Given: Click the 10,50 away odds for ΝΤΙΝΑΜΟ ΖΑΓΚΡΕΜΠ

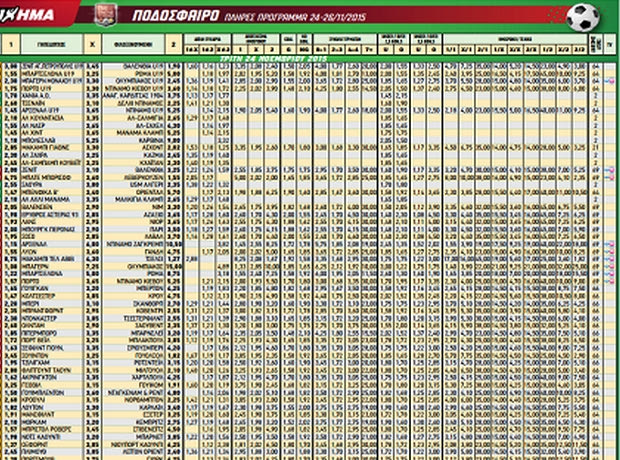Looking at the screenshot, I should point(174,244).
